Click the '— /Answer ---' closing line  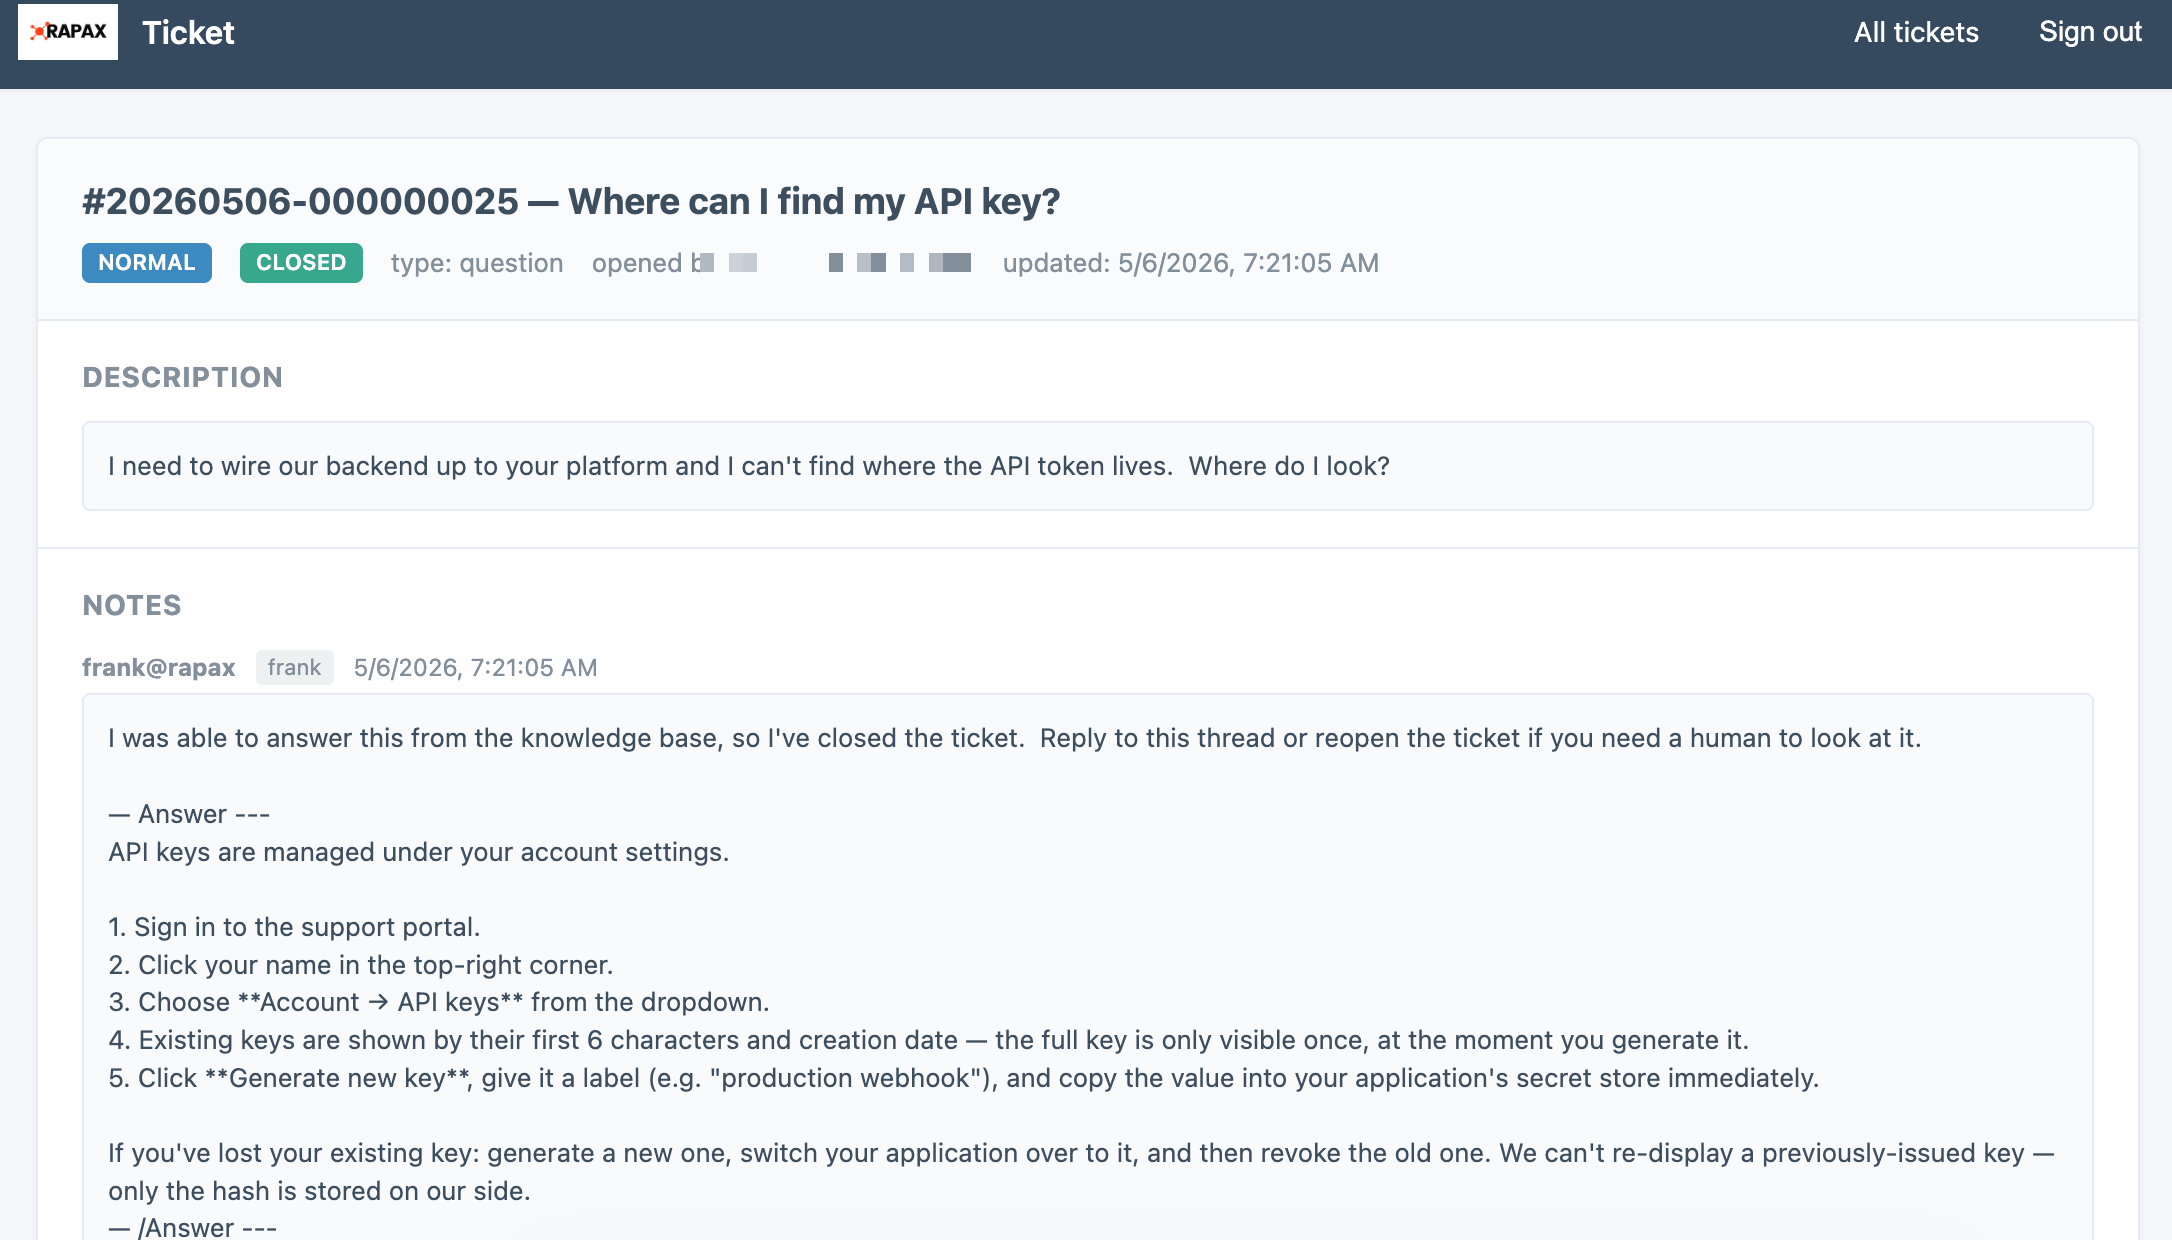click(x=193, y=1228)
